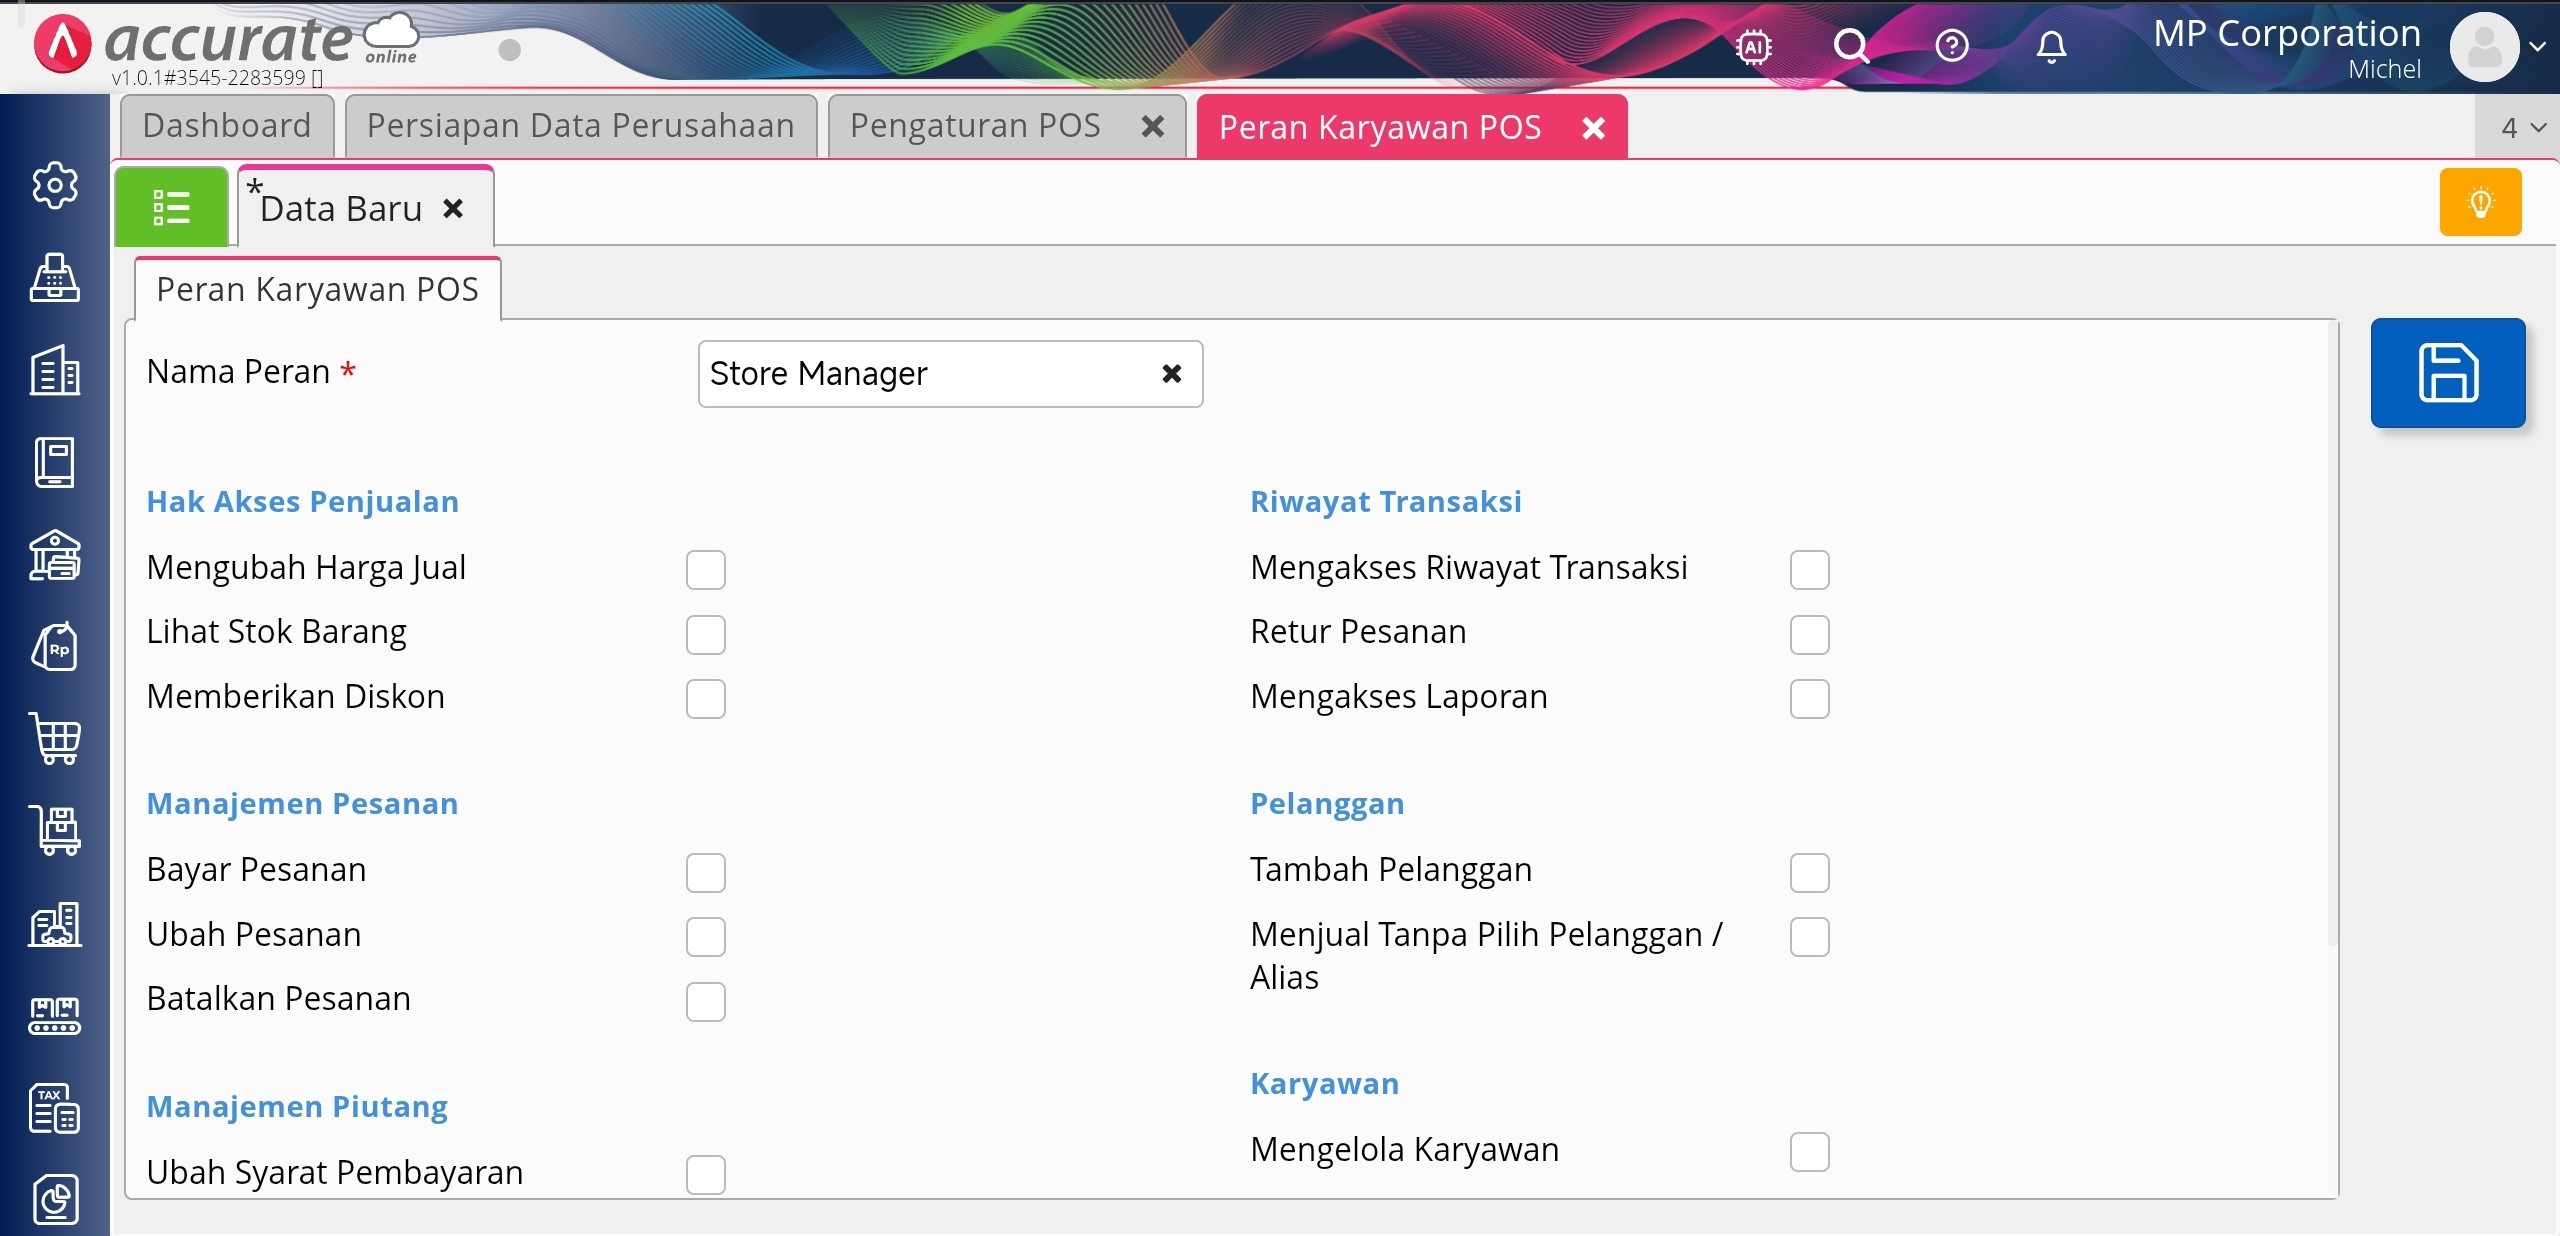Click the help question-mark icon
Image resolution: width=2560 pixels, height=1236 pixels.
click(x=1951, y=47)
